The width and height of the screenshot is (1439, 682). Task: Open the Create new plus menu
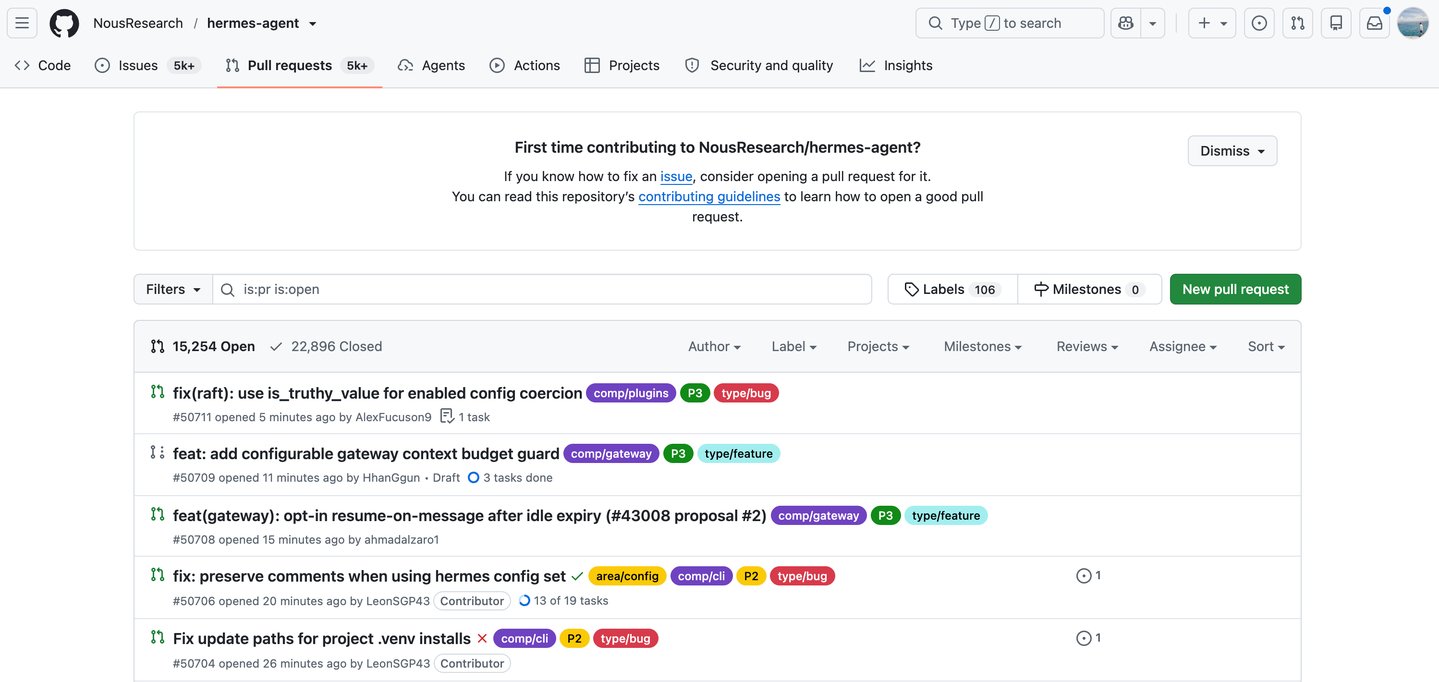point(1212,23)
